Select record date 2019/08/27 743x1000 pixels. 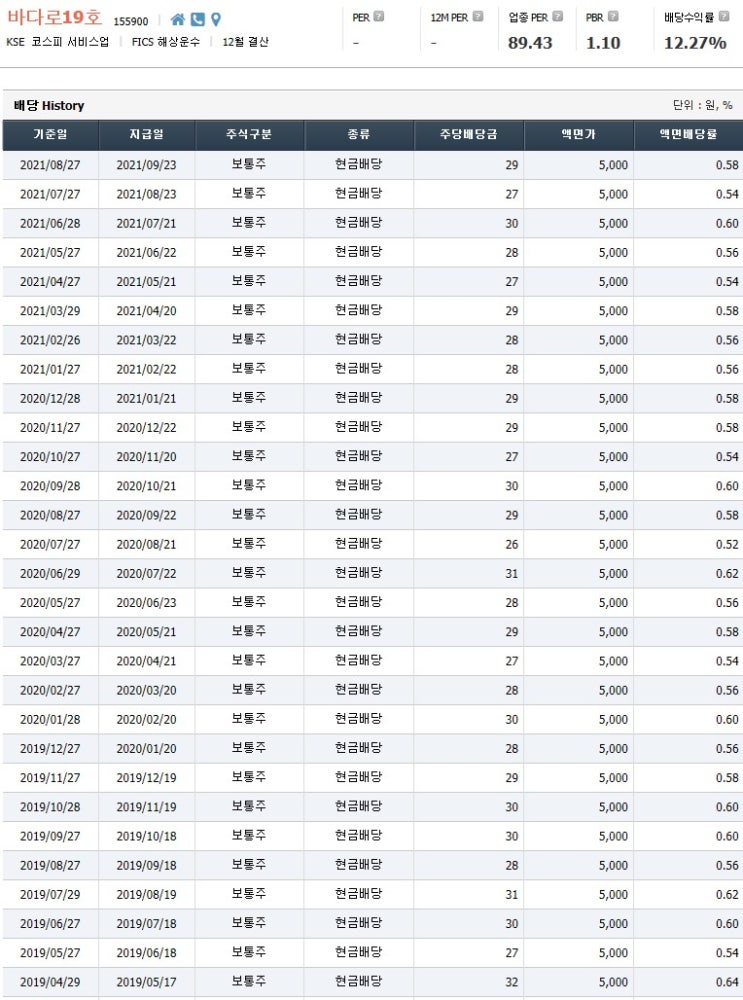point(50,865)
